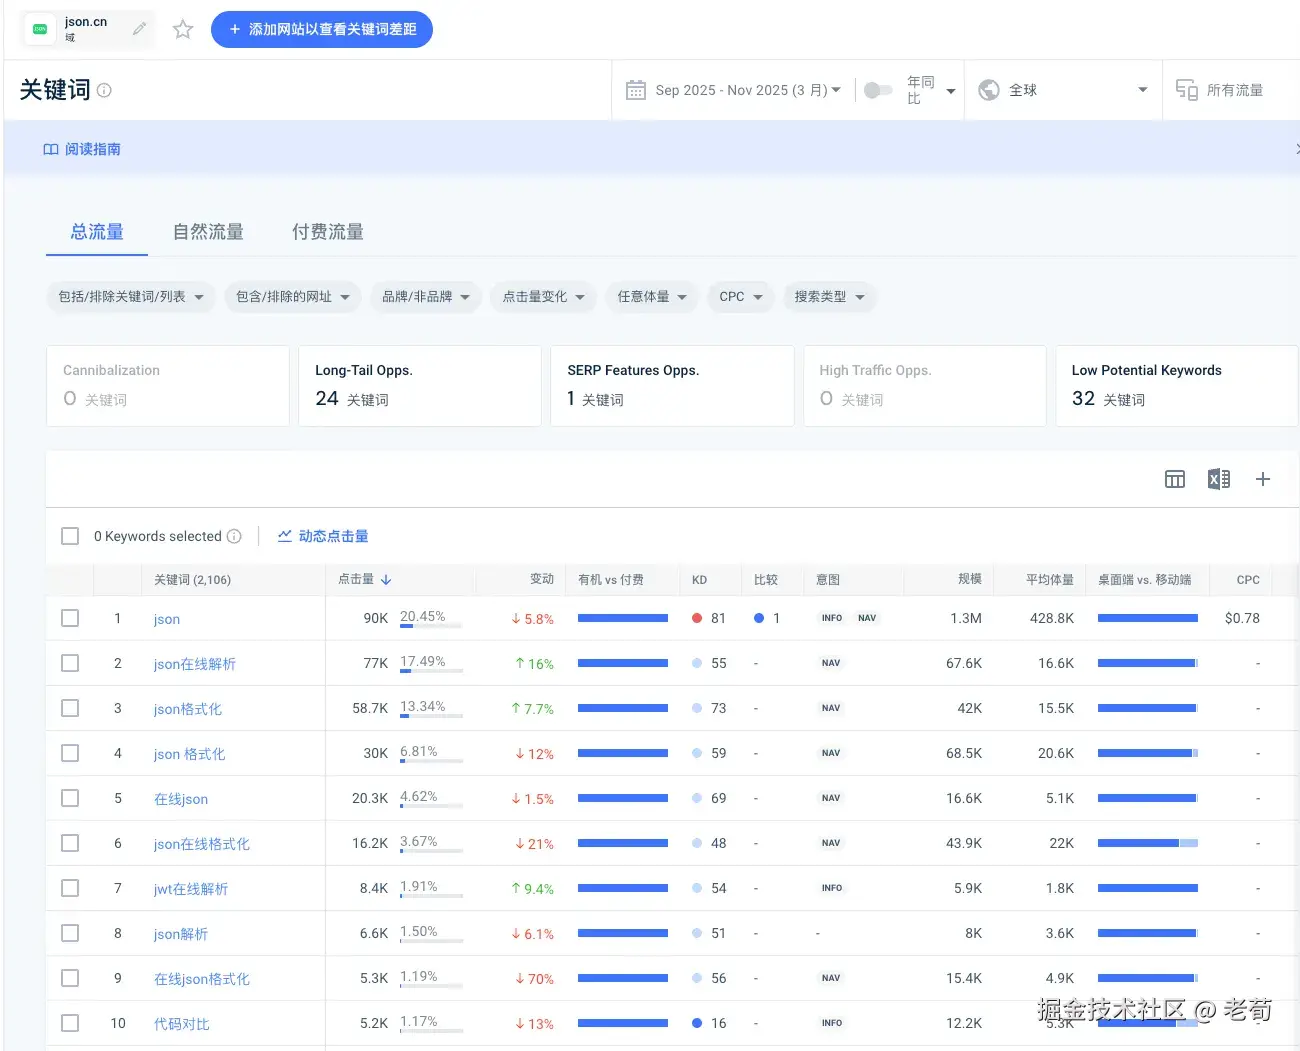1300x1051 pixels.
Task: Click json.cn site favicon
Action: point(40,30)
